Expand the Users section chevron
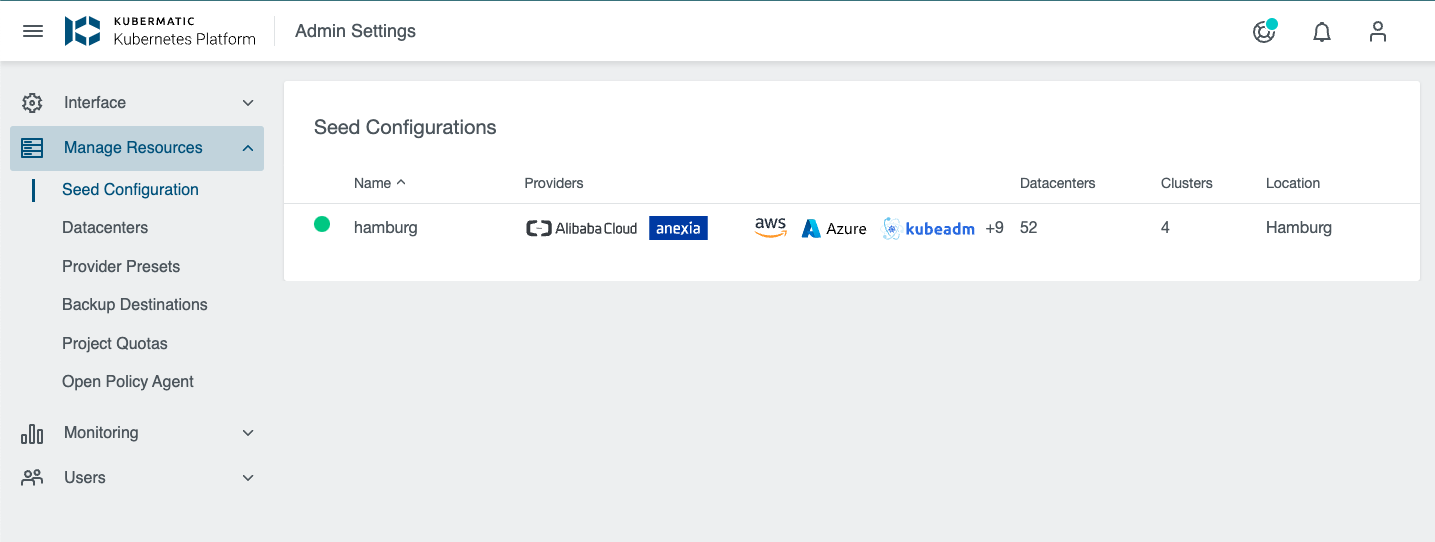1435x542 pixels. point(248,478)
